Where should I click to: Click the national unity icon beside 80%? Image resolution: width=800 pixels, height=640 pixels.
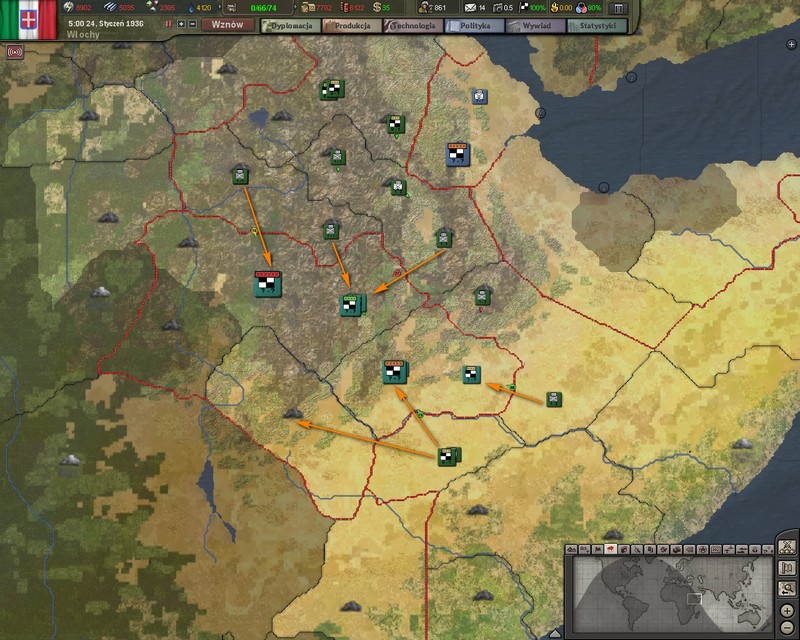[x=581, y=8]
